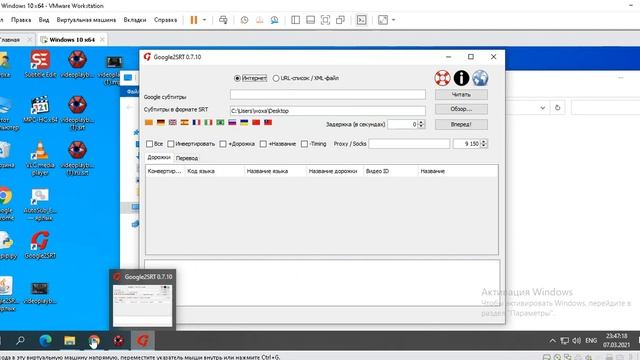Select the Windows 10 x64 VM tab
Image resolution: width=640 pixels, height=360 pixels.
pyautogui.click(x=72, y=40)
